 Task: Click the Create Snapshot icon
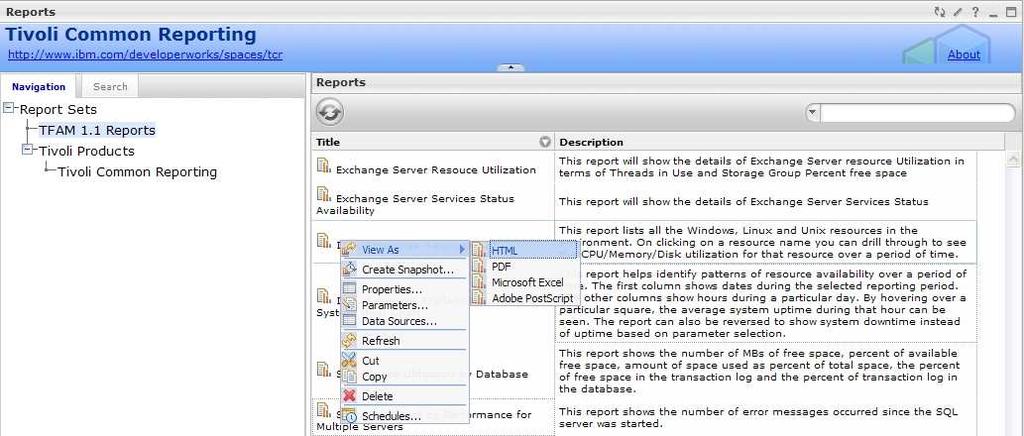(x=349, y=269)
